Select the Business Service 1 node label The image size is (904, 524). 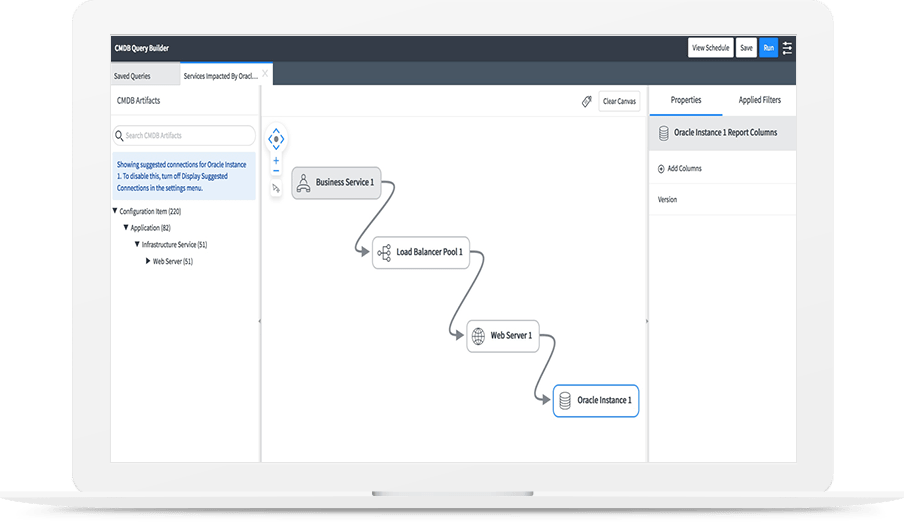pos(345,182)
